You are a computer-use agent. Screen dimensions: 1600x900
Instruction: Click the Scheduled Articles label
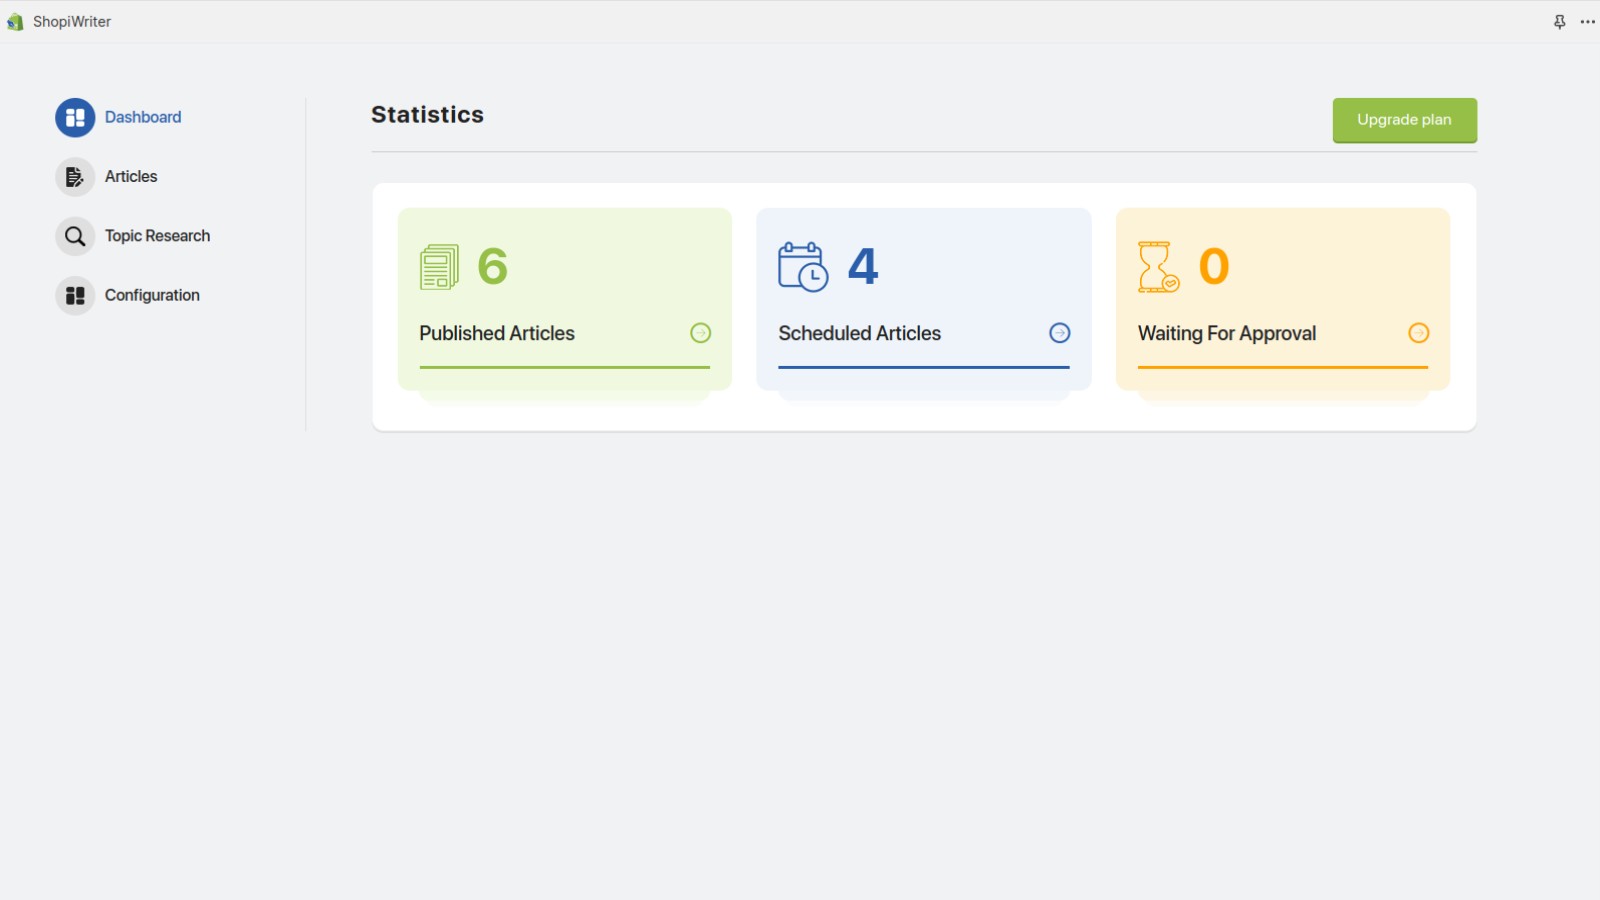tap(860, 333)
